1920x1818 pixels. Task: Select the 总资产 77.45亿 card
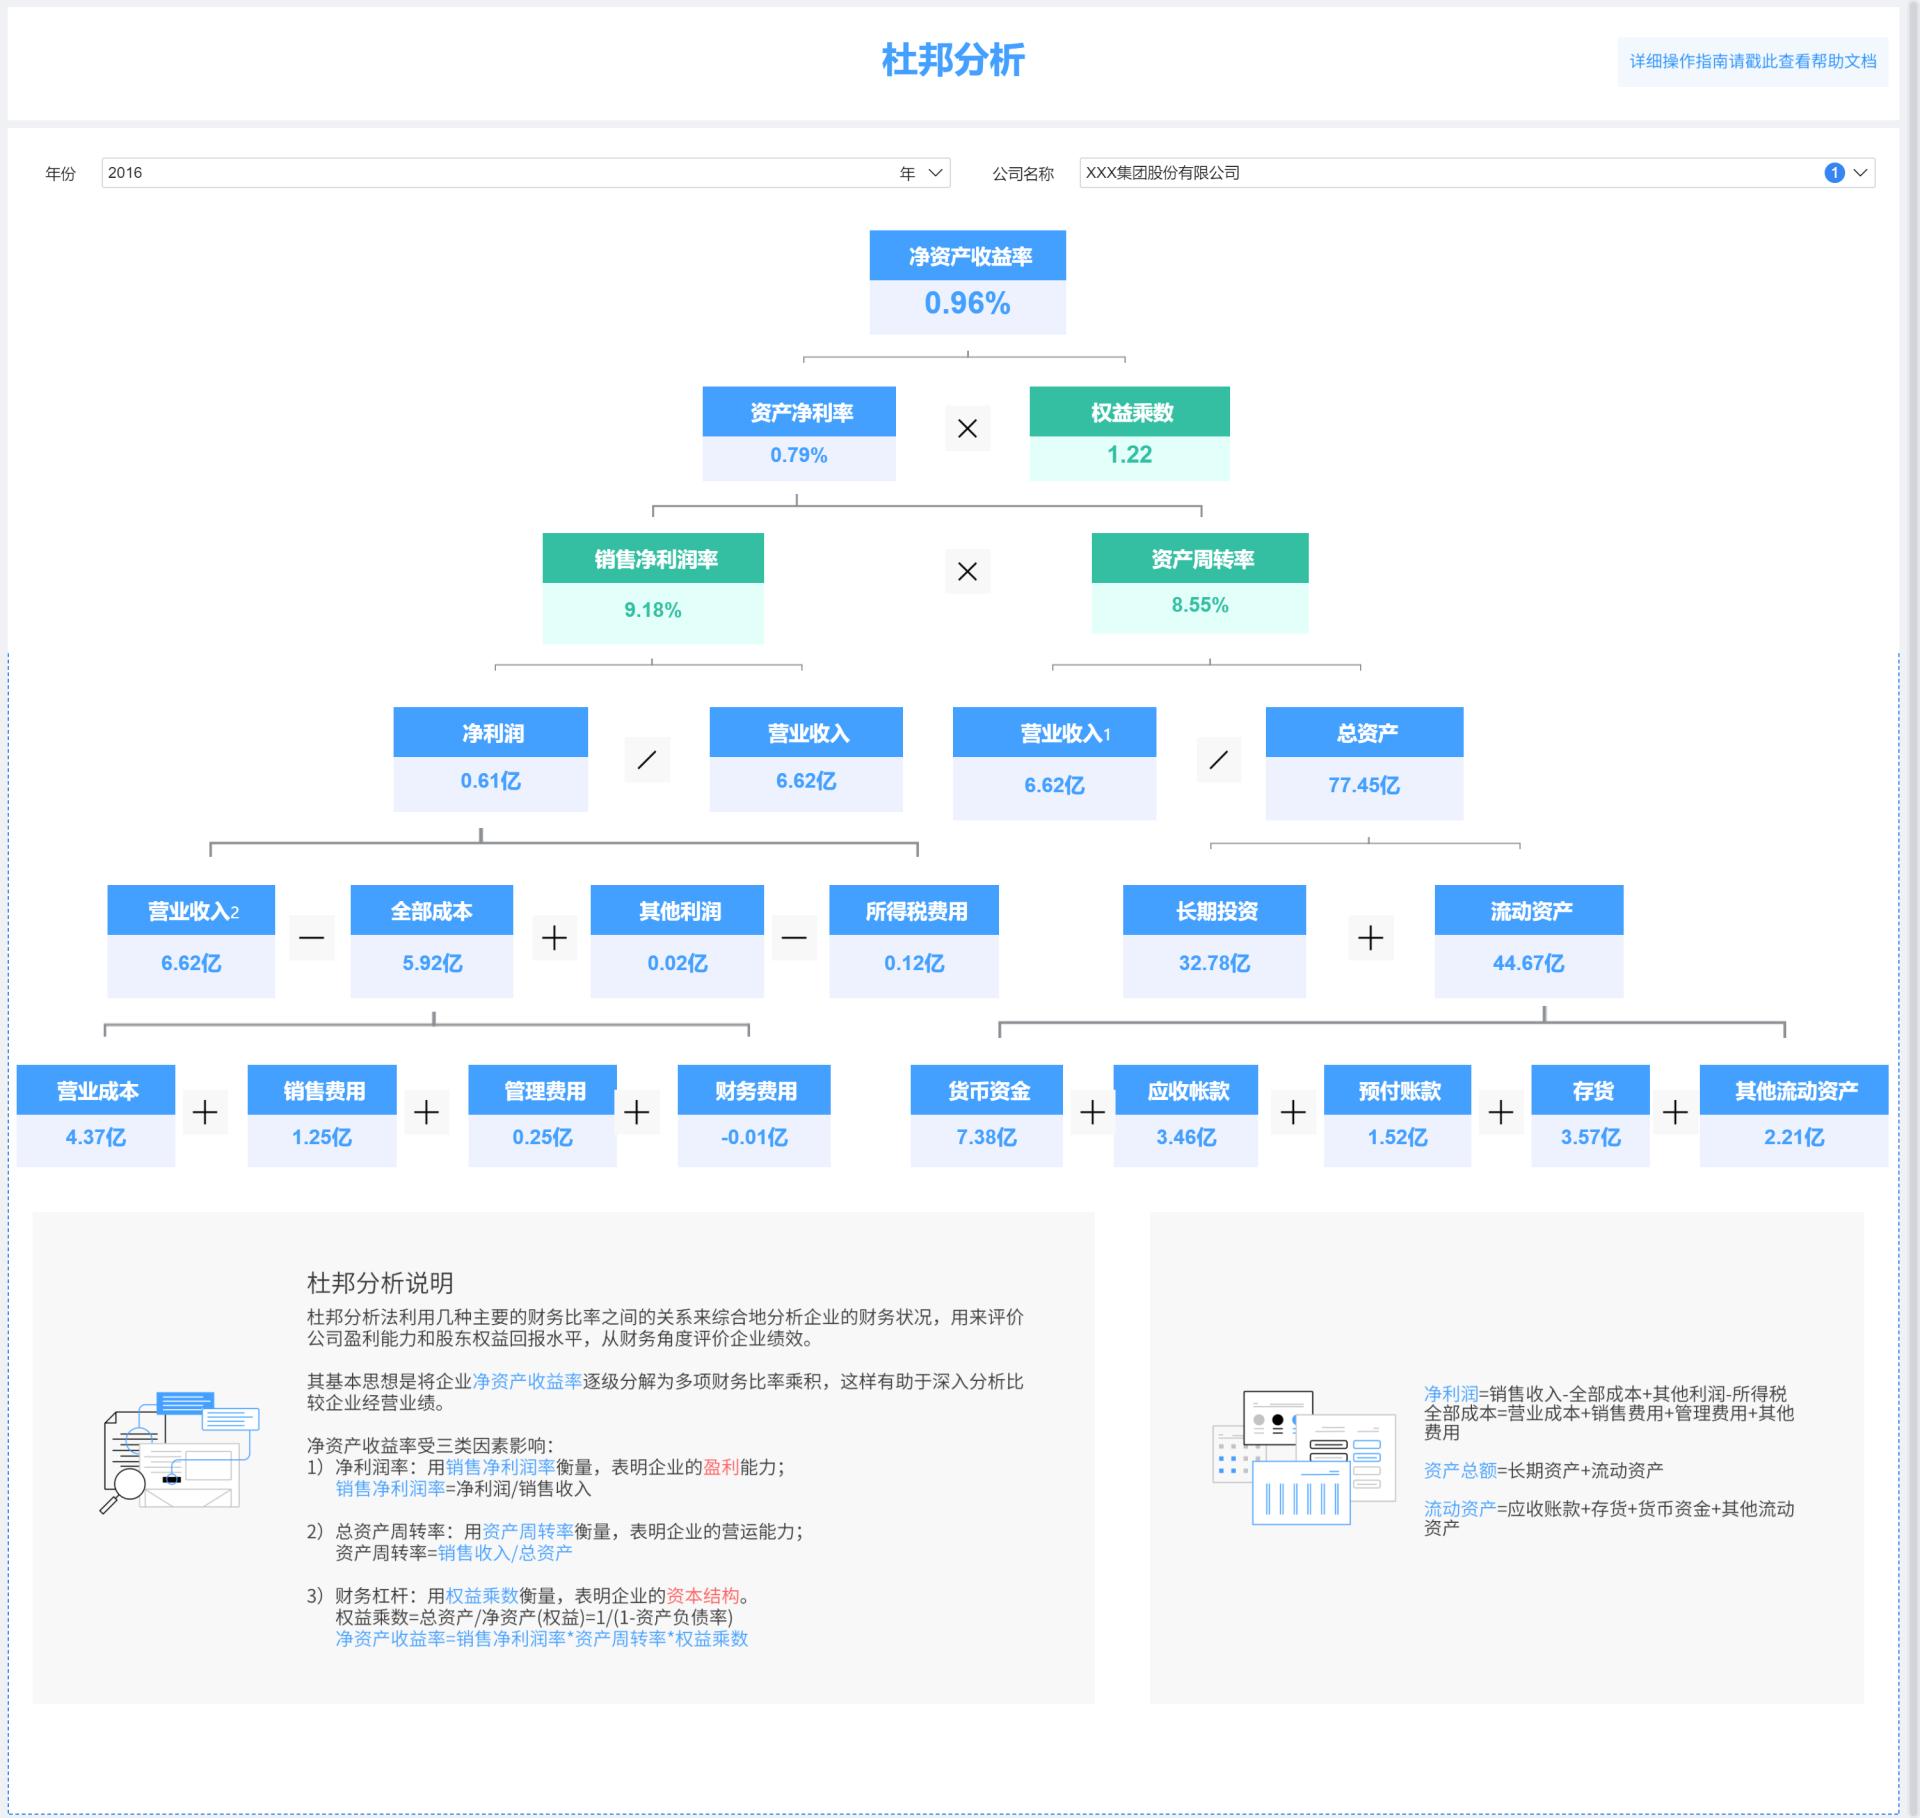(1364, 763)
